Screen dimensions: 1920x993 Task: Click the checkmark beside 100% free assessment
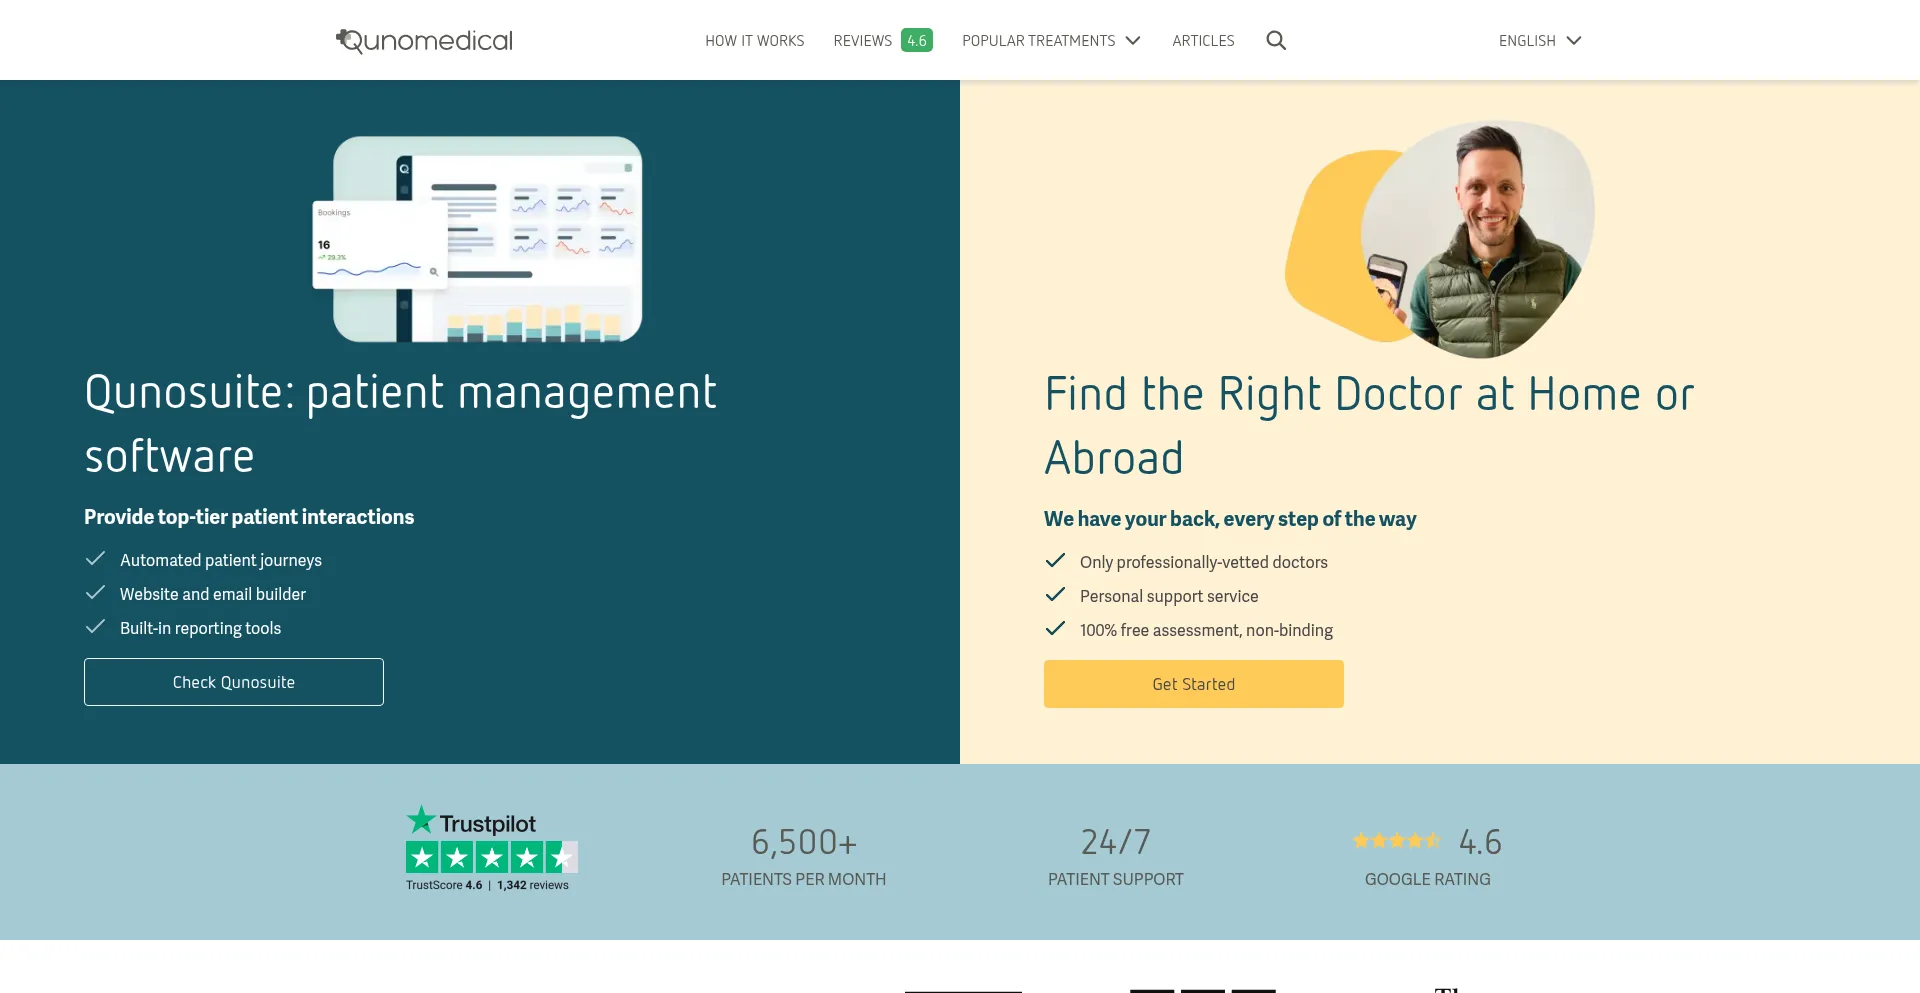1055,628
